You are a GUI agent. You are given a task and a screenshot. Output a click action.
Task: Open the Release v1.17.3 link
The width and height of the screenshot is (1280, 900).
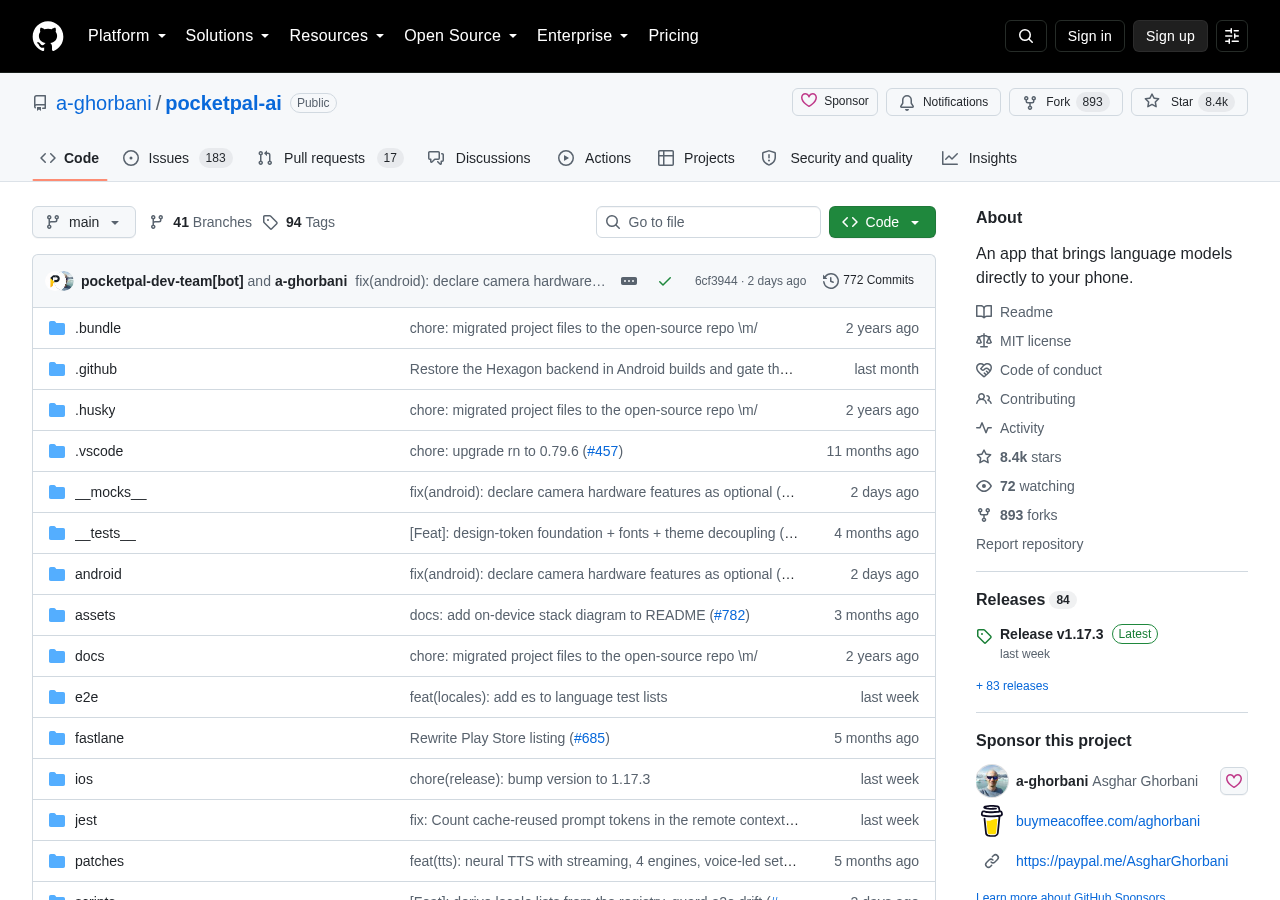pos(1052,634)
